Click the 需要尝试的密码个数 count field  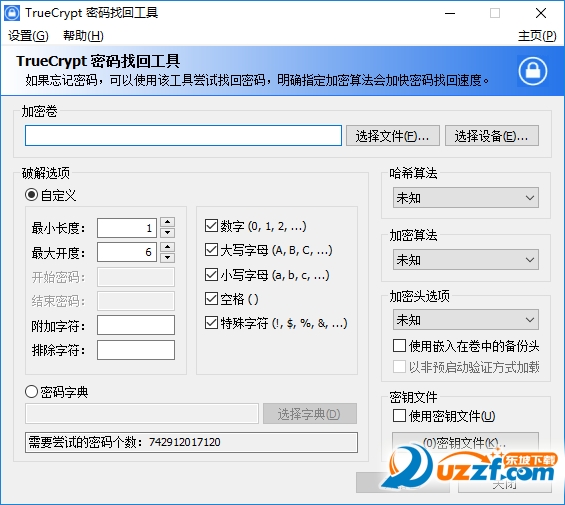point(191,442)
